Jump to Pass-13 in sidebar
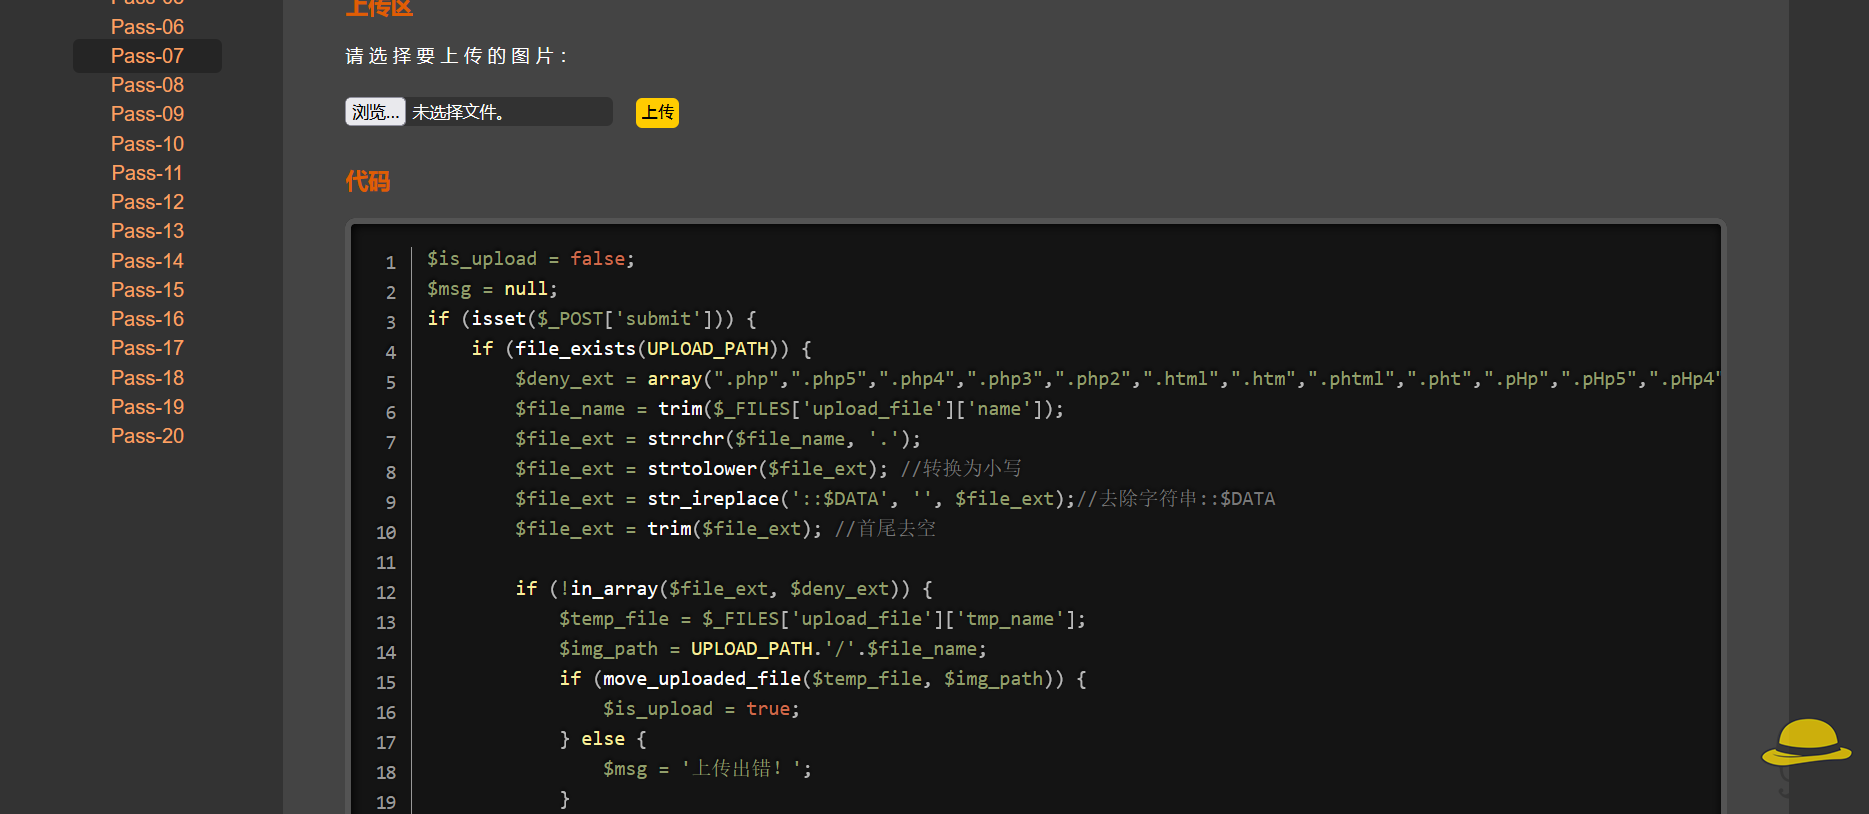This screenshot has width=1869, height=814. coord(147,231)
